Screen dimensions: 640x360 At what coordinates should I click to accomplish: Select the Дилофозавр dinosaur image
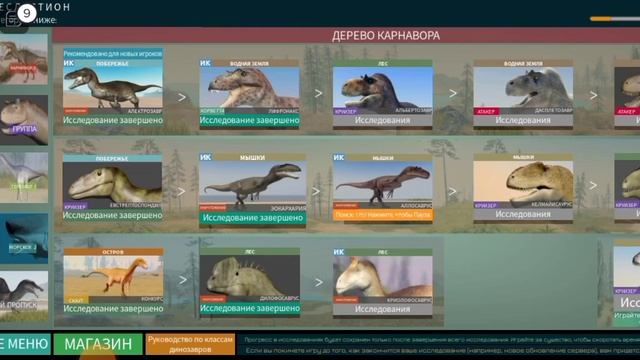249,276
